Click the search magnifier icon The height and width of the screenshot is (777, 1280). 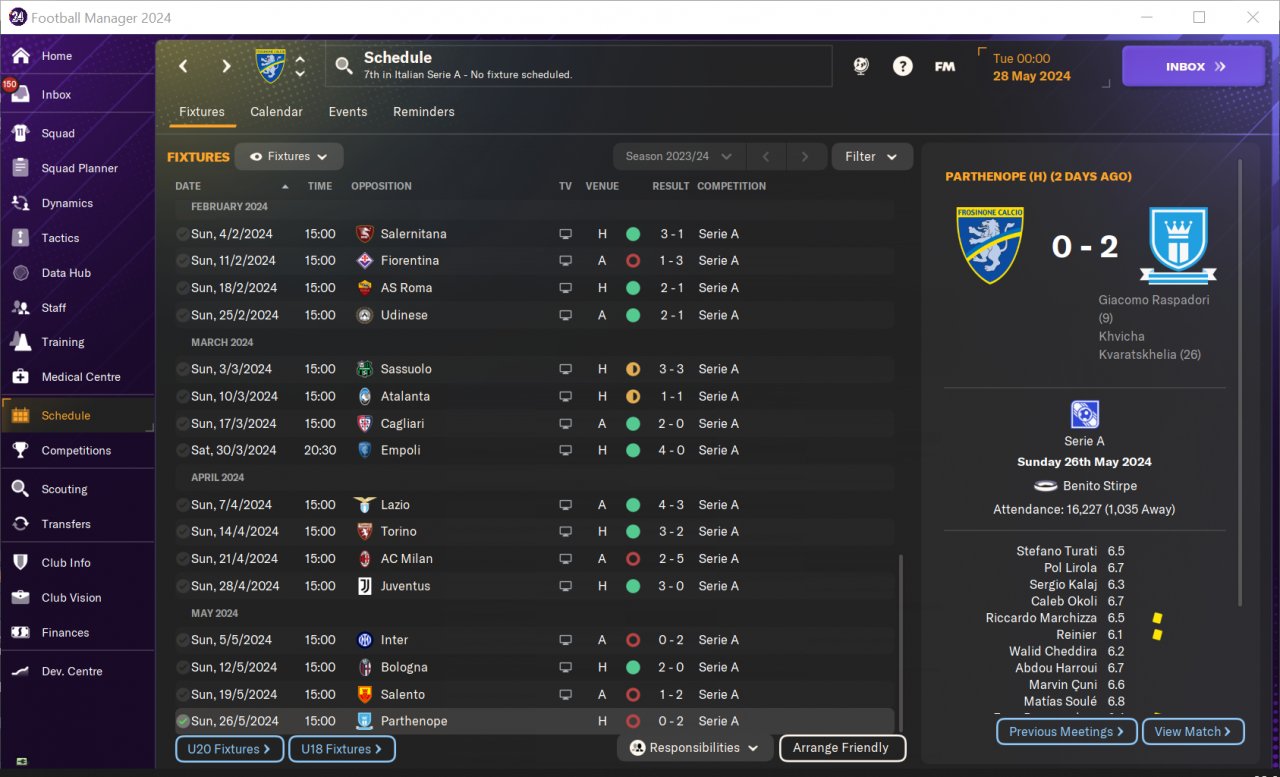344,66
